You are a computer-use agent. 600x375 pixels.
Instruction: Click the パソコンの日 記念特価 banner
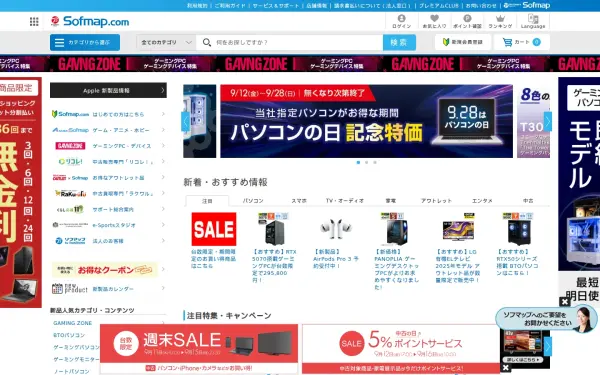pos(367,121)
